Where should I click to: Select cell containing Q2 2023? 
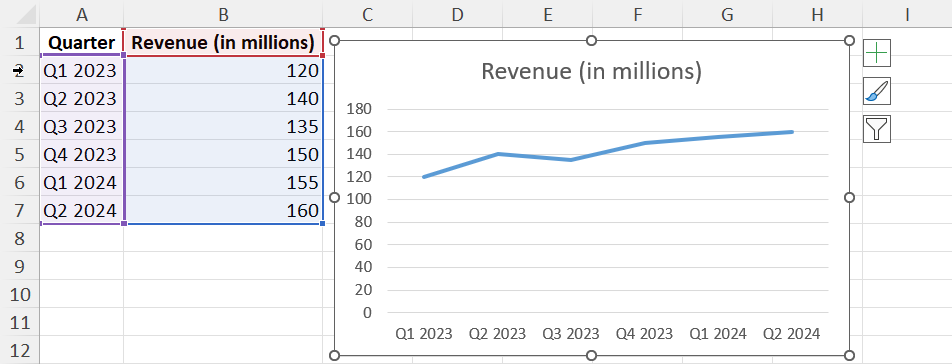(81, 98)
